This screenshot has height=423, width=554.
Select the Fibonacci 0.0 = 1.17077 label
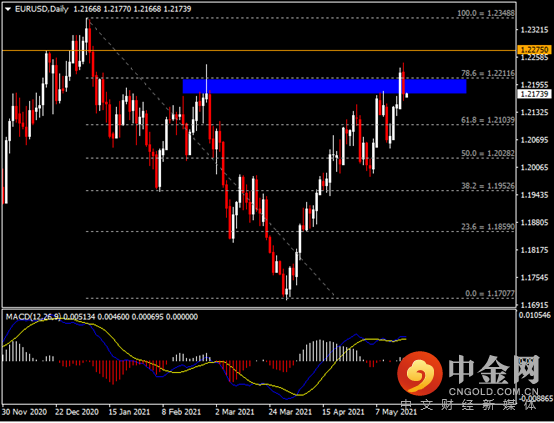click(490, 293)
